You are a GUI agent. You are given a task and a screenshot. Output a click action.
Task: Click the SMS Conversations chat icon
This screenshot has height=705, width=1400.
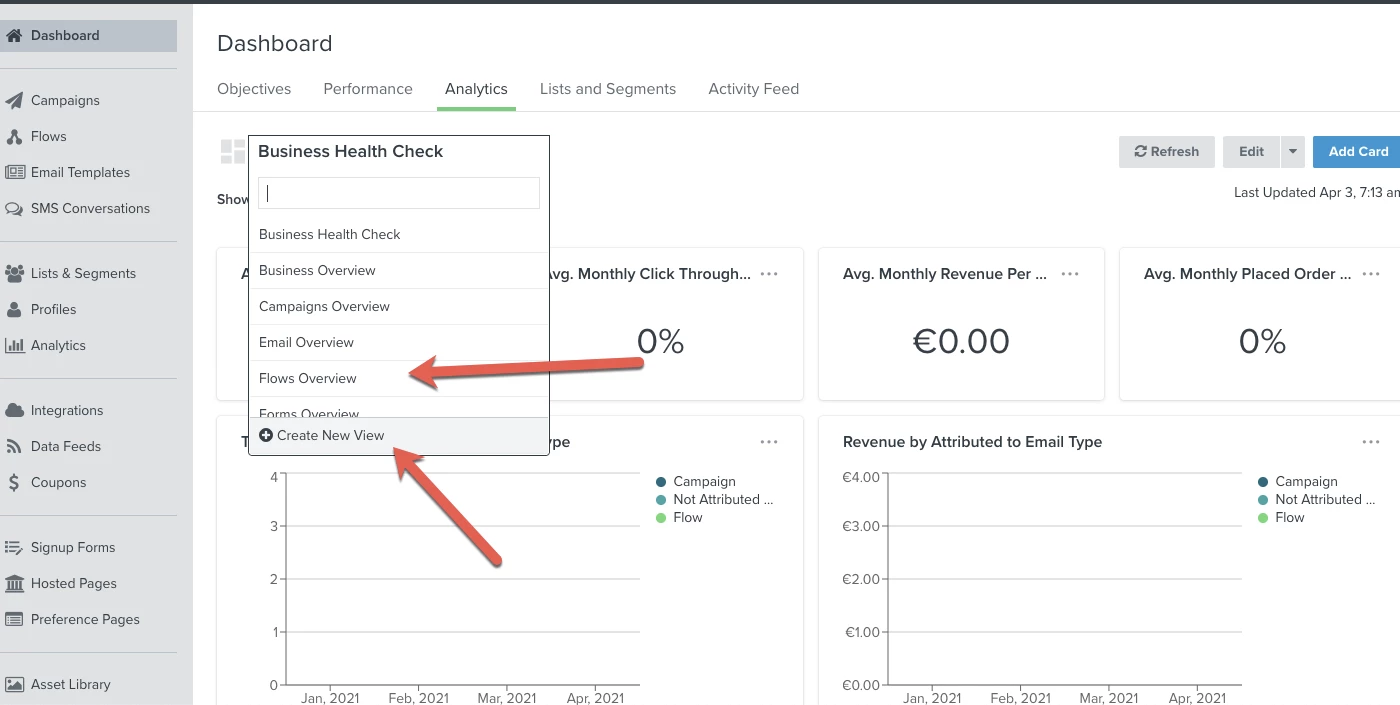(x=14, y=208)
